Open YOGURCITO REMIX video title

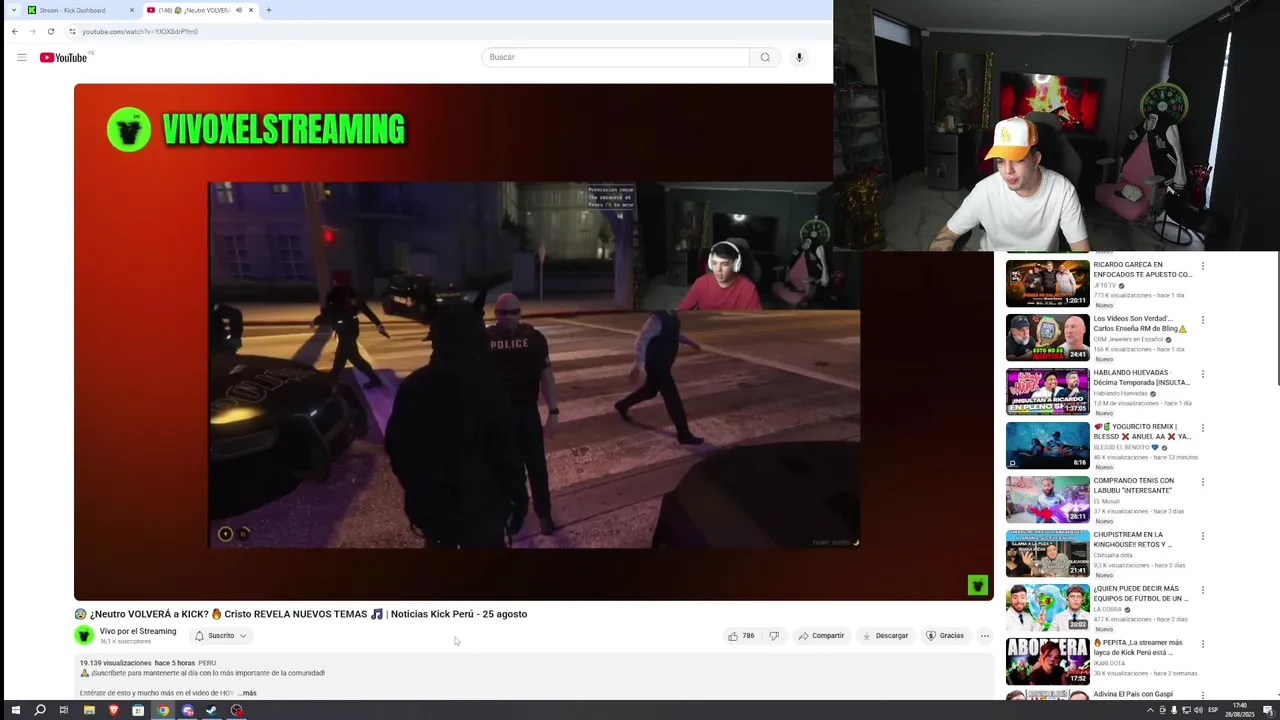pyautogui.click(x=1142, y=432)
